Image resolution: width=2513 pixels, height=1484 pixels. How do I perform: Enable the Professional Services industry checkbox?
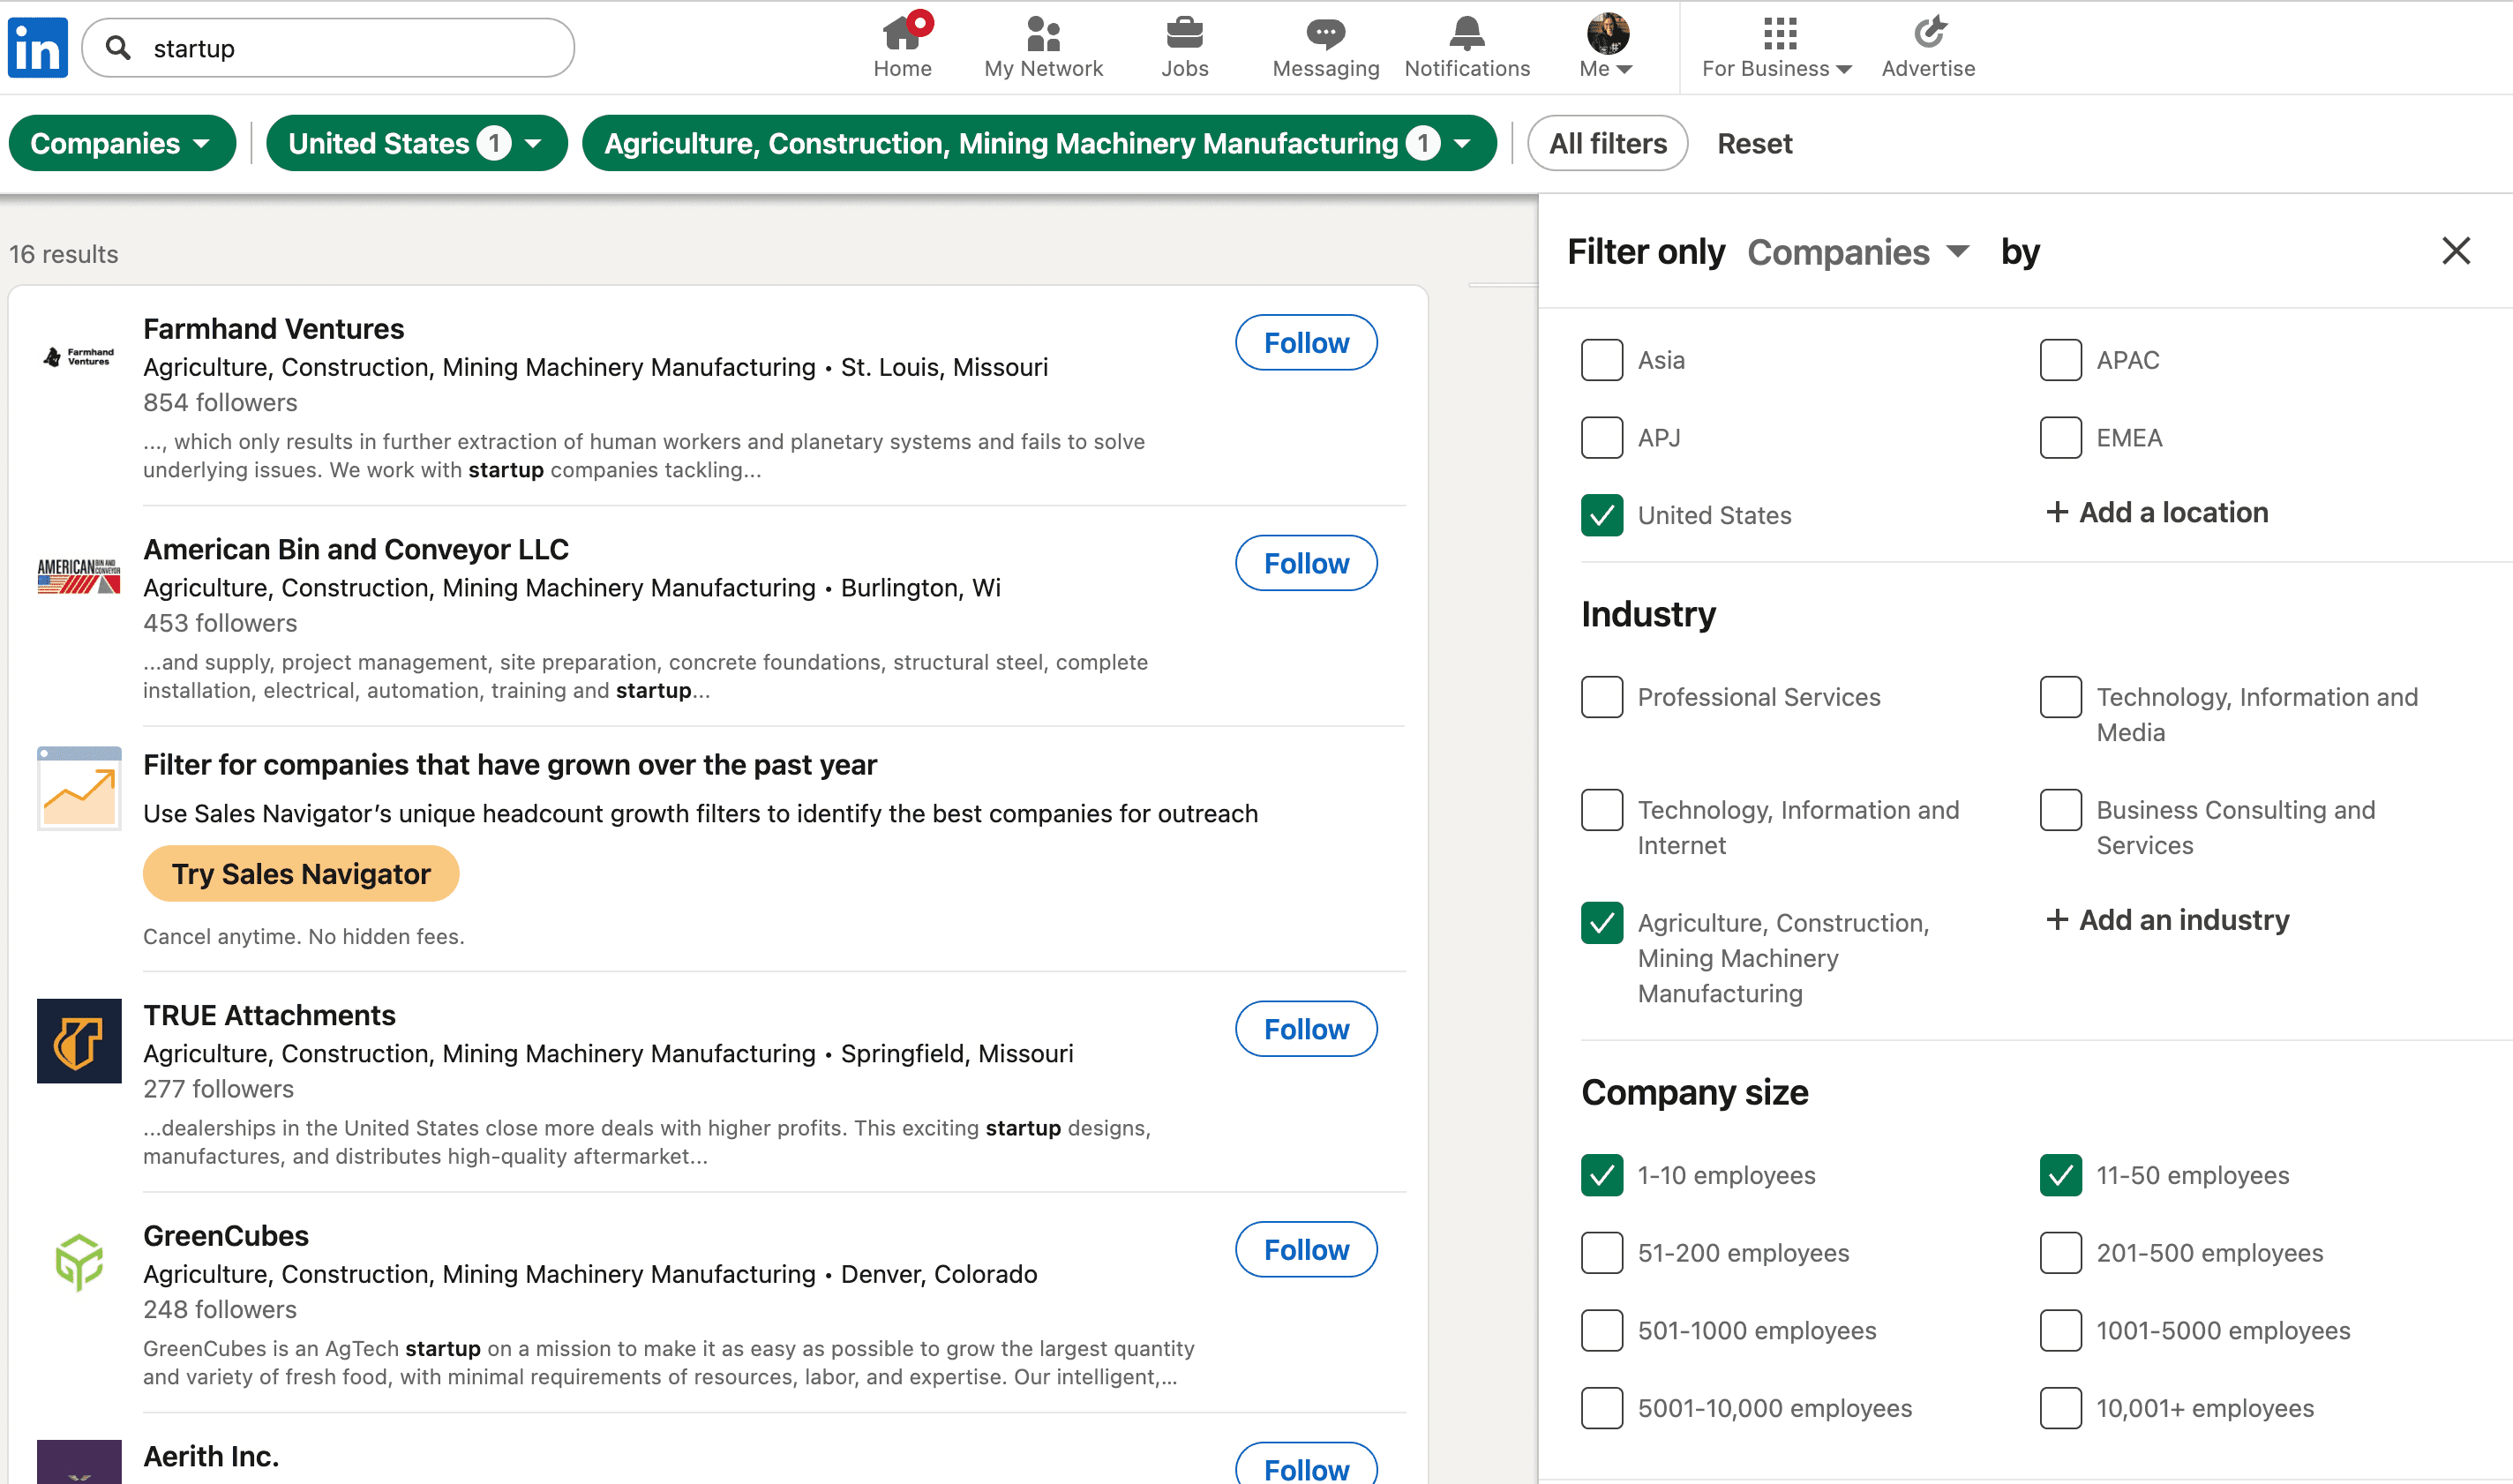[1601, 697]
